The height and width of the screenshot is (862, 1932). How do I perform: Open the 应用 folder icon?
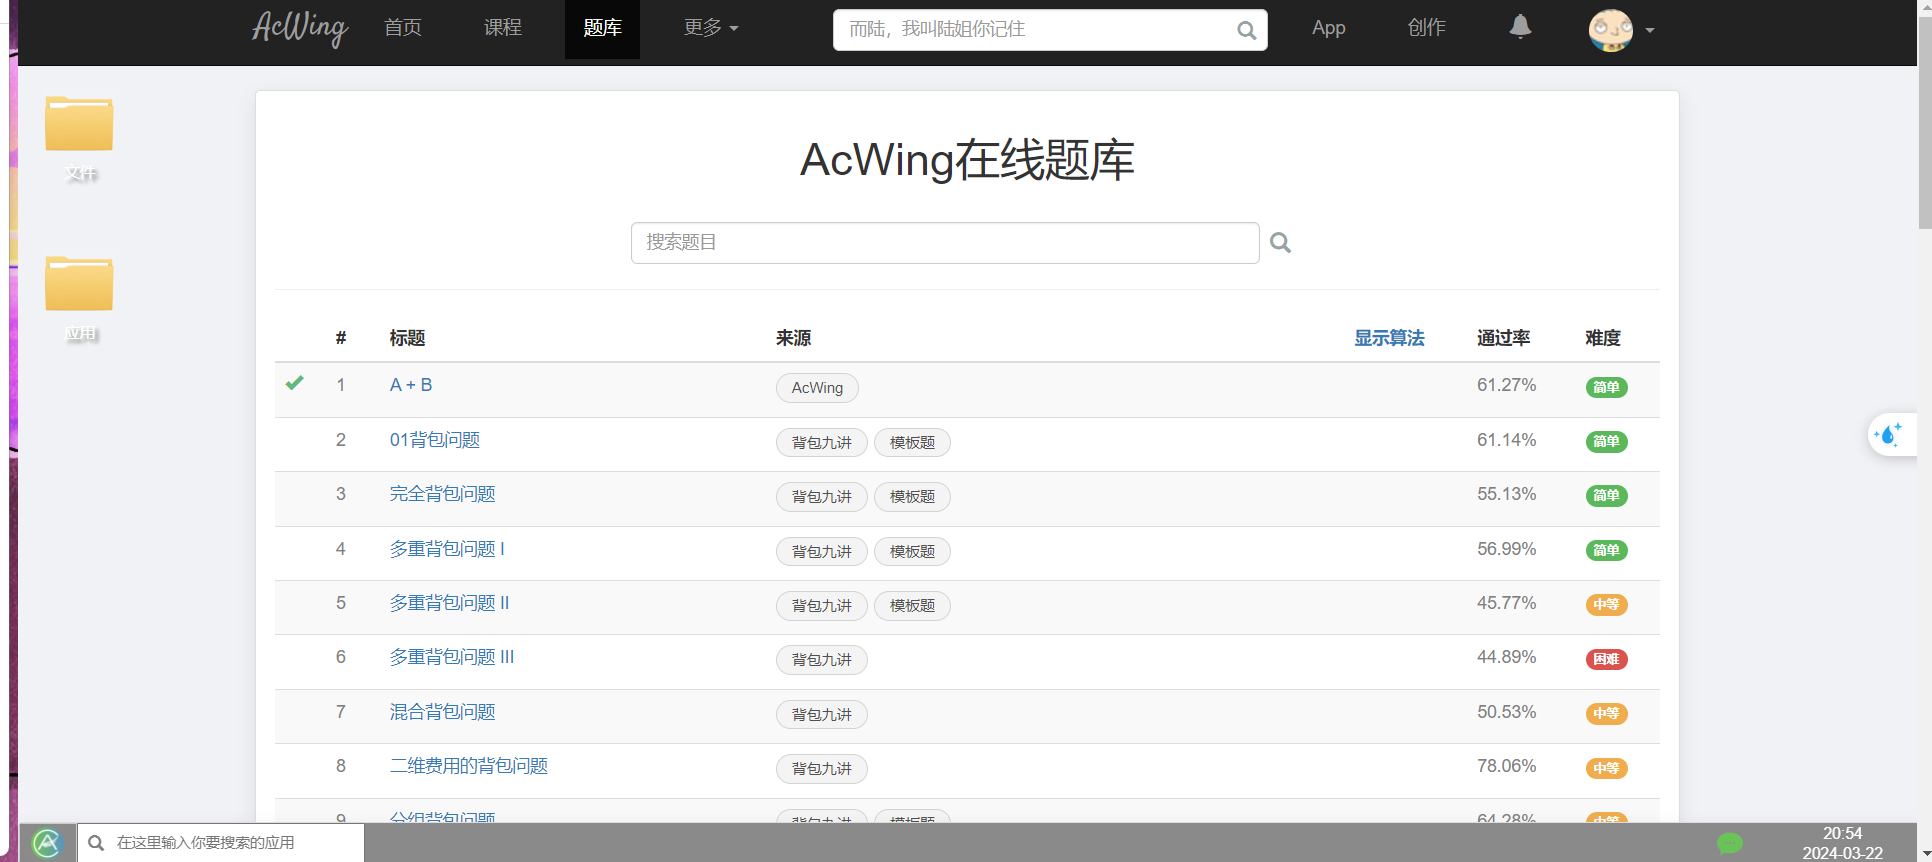pos(79,284)
